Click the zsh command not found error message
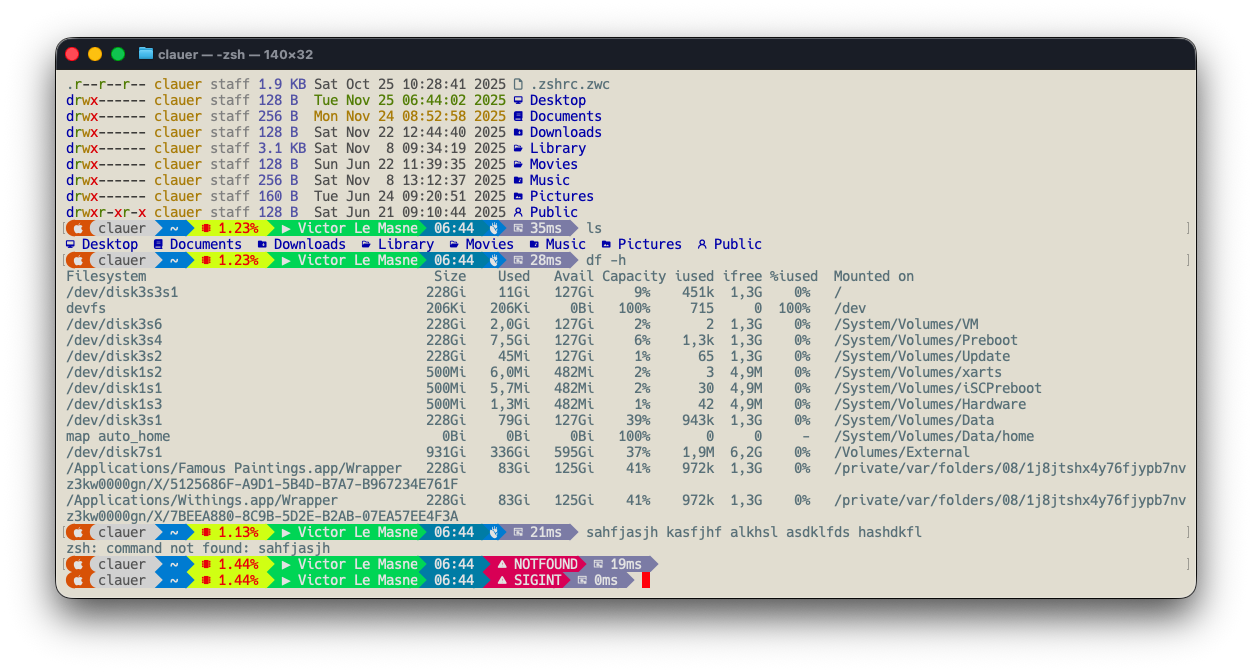 tap(198, 549)
